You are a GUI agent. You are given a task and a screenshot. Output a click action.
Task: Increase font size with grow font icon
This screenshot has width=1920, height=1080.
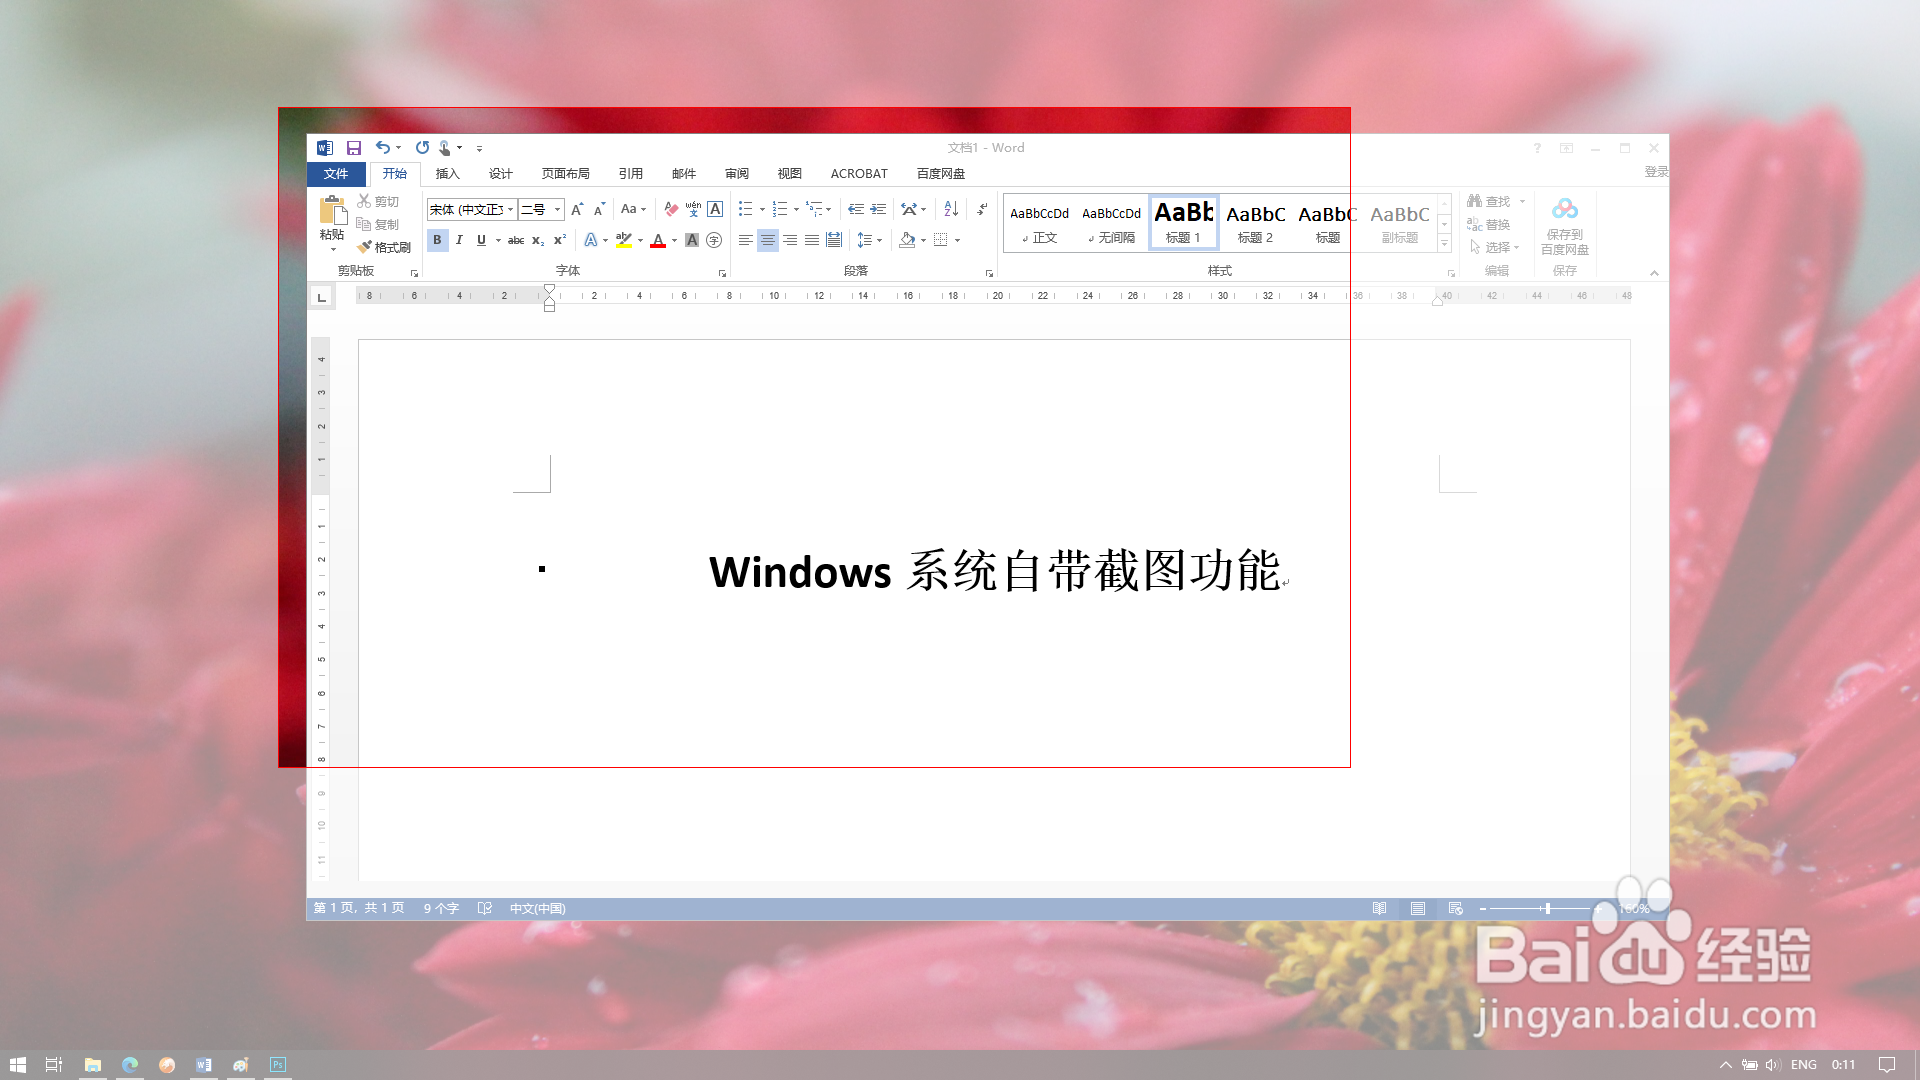(x=577, y=209)
